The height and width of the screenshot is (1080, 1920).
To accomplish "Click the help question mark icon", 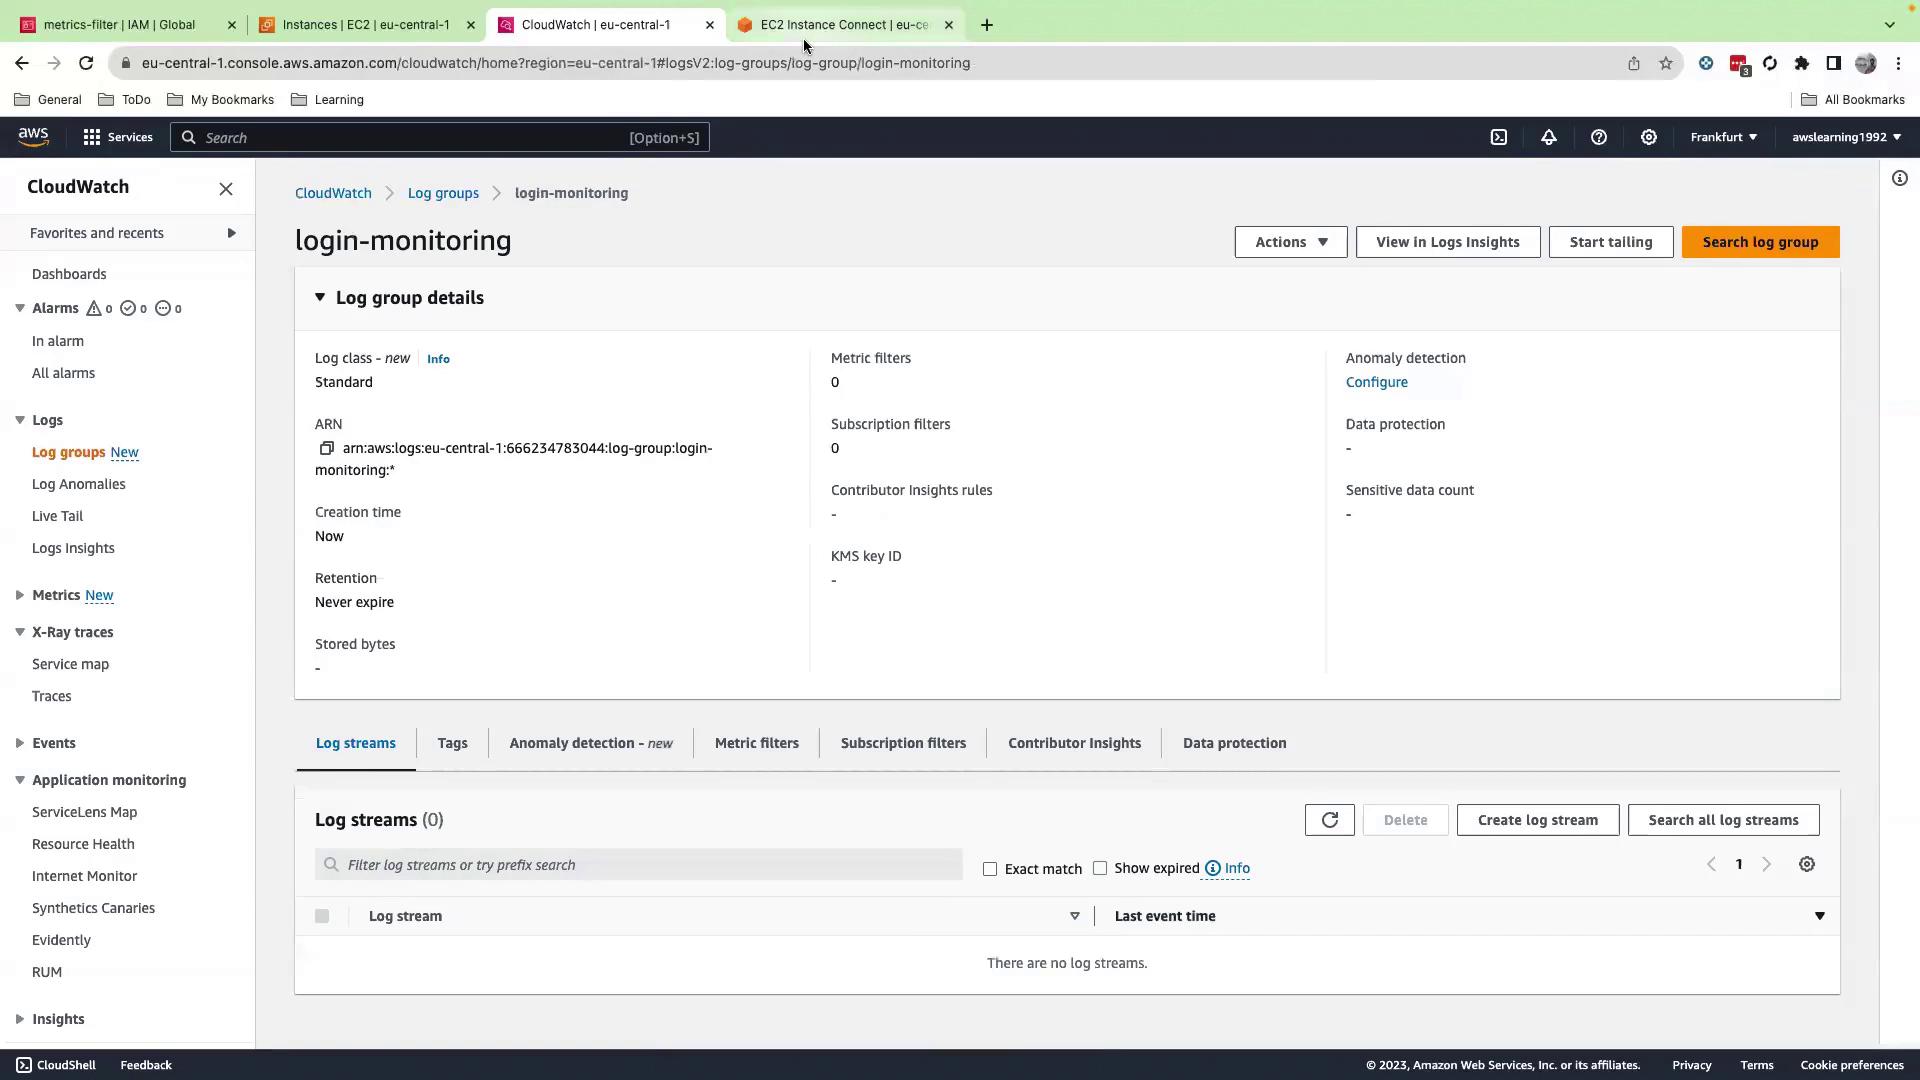I will point(1598,137).
